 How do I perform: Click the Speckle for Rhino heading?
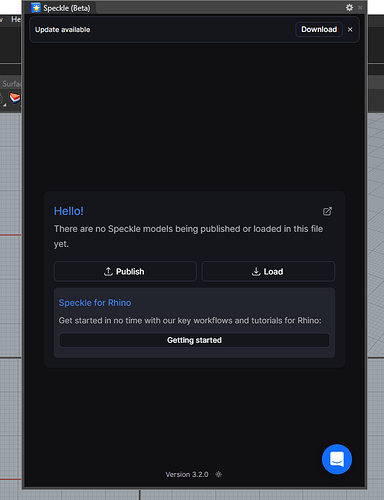click(x=95, y=303)
